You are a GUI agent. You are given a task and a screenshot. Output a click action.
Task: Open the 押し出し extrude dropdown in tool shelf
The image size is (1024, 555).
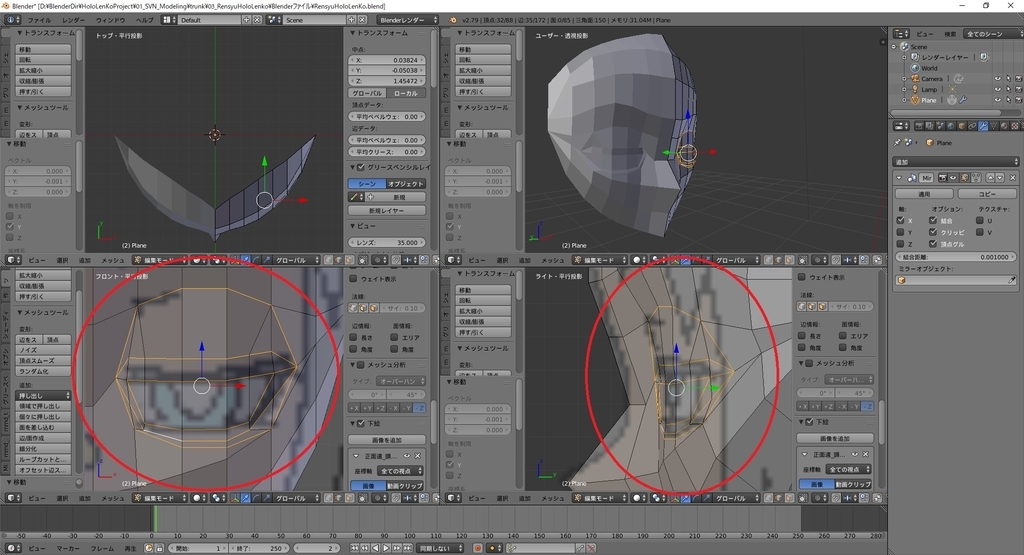coord(44,396)
